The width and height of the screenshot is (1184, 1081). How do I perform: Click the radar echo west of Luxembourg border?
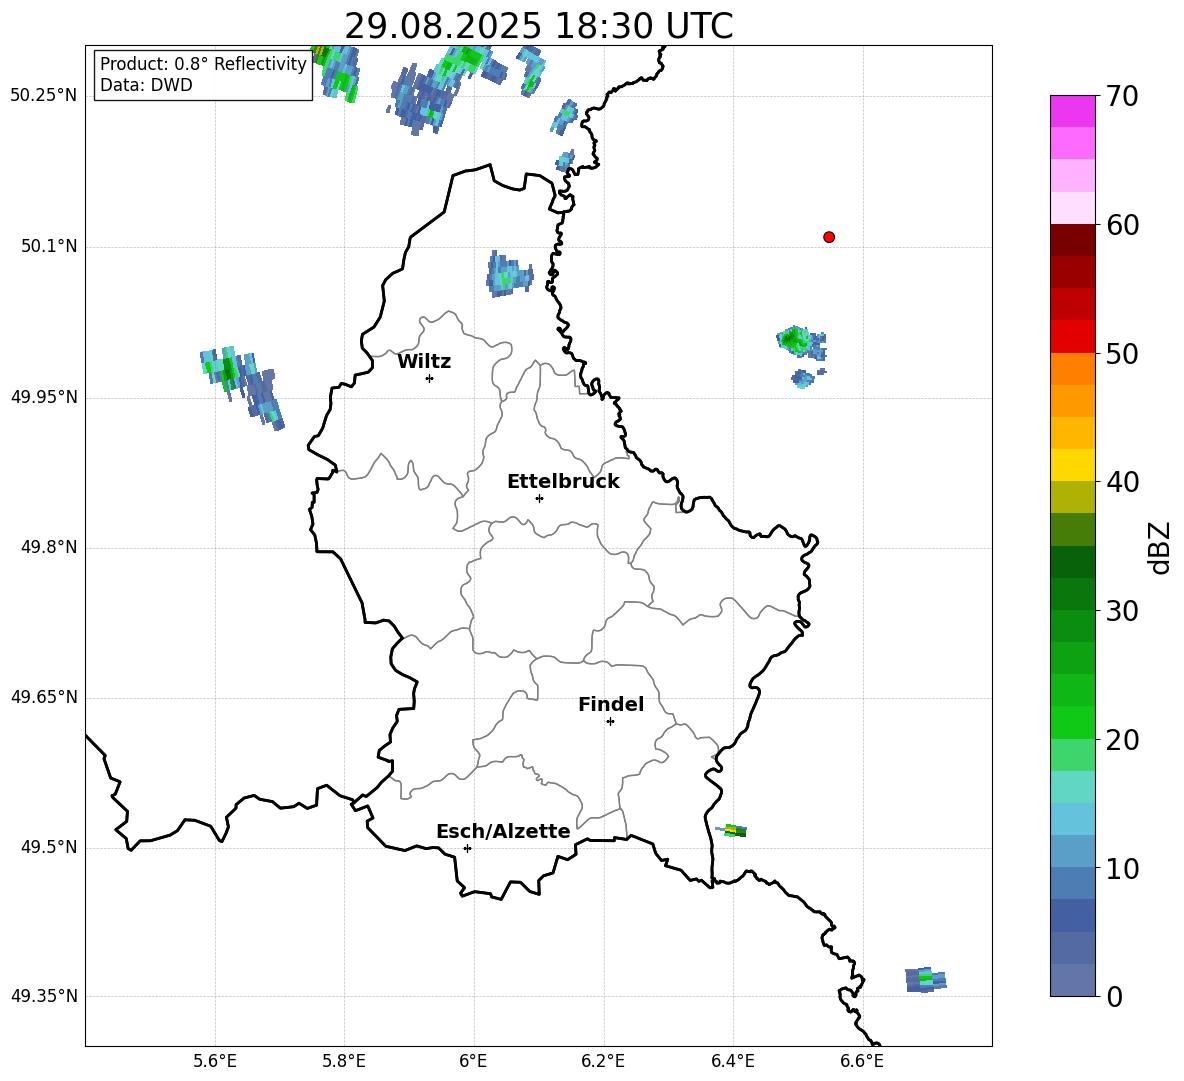point(242,387)
